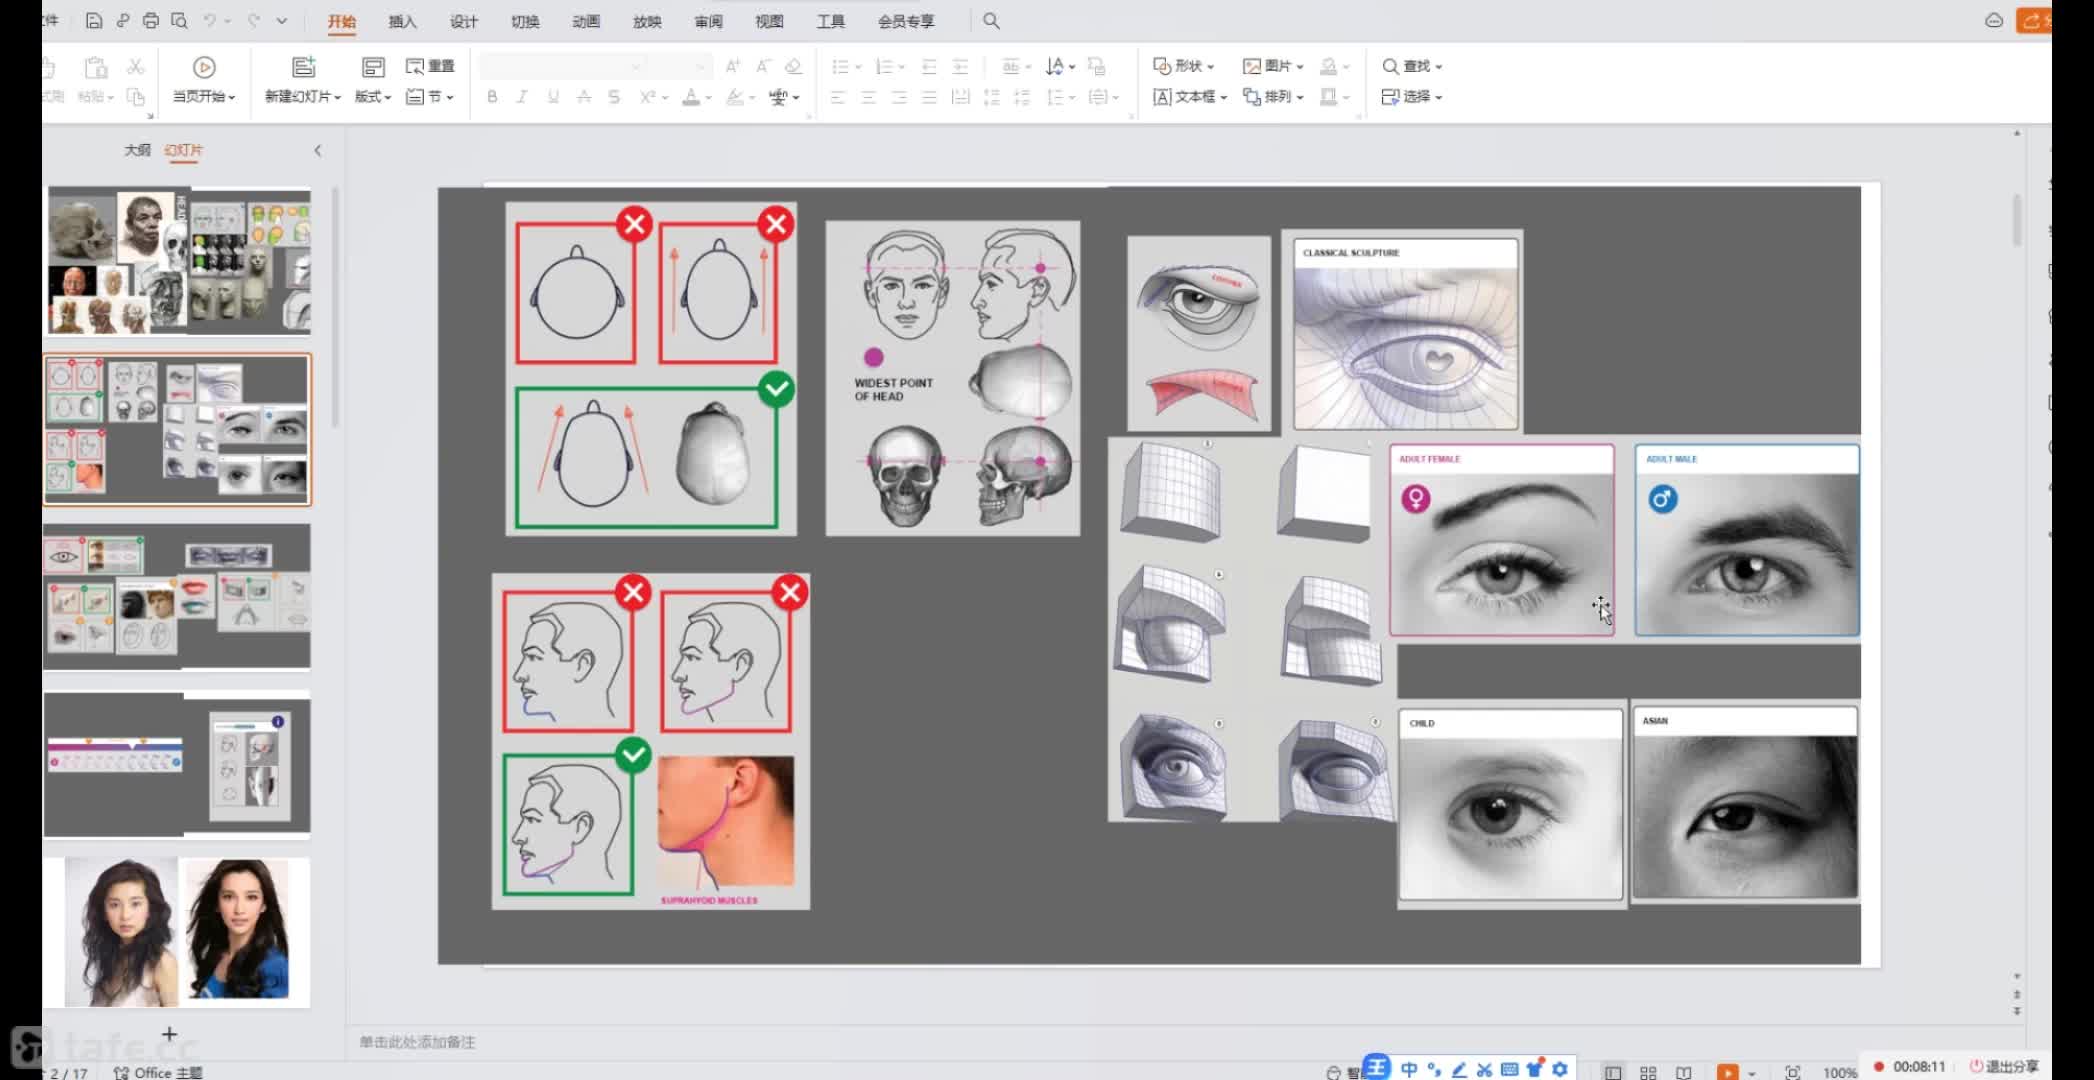Viewport: 2094px width, 1080px height.
Task: Collapse the slide thumbnail panel arrow
Action: pos(318,150)
